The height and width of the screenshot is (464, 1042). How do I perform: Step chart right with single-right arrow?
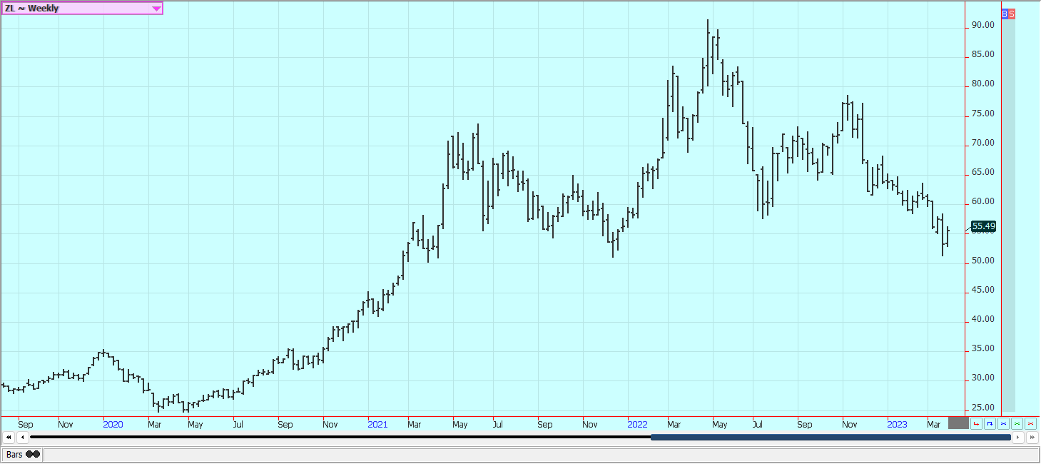click(1018, 437)
